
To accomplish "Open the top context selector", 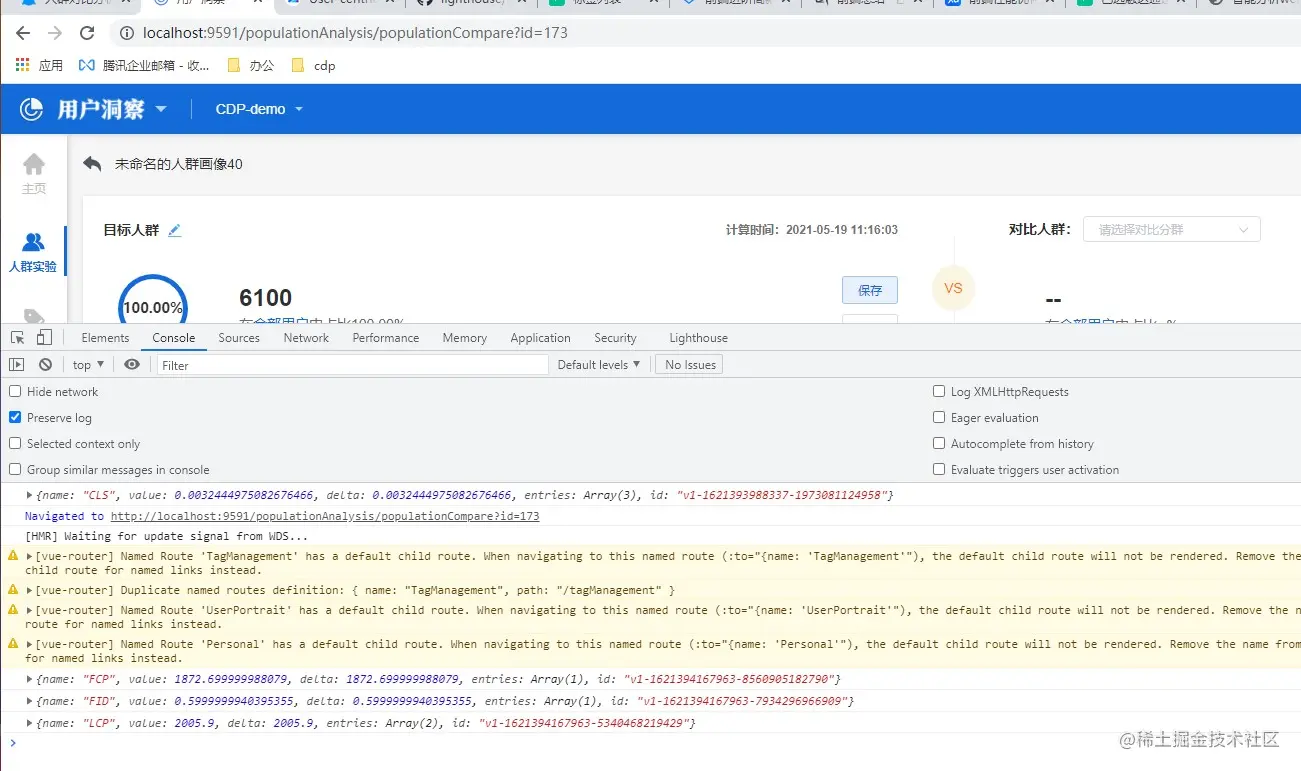I will click(88, 365).
